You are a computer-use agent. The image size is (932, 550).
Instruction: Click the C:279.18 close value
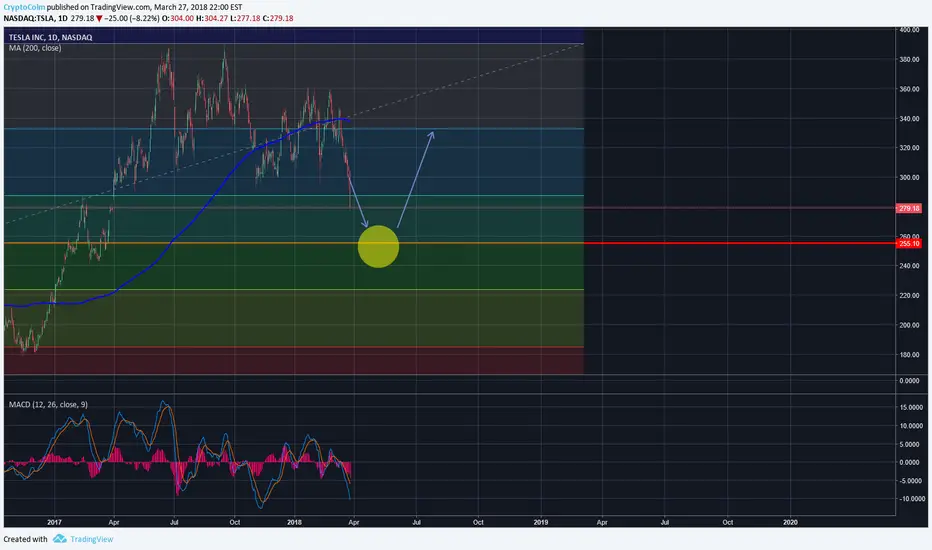click(278, 18)
